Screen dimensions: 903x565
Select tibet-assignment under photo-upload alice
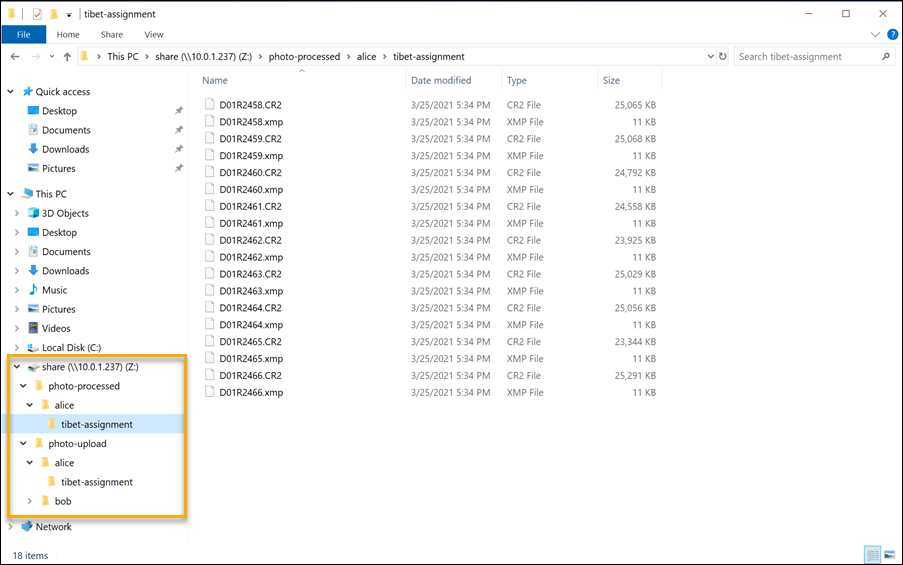97,482
